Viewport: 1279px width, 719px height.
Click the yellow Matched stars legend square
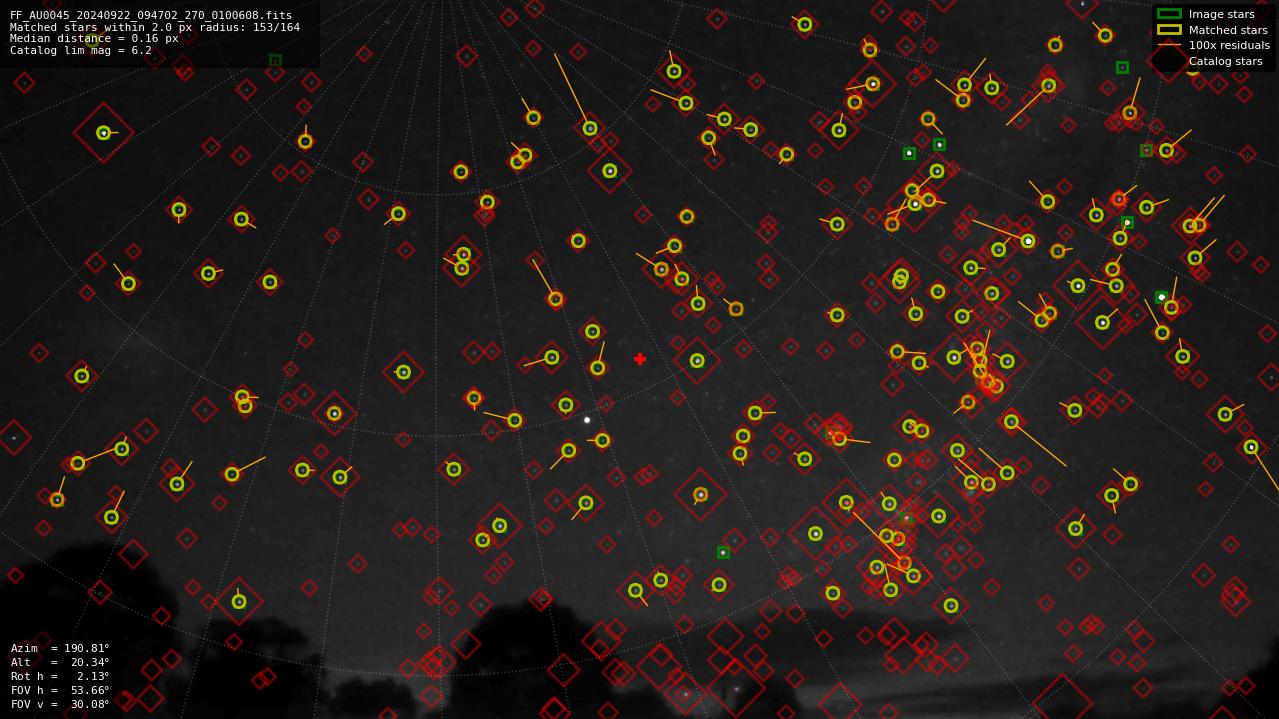point(1169,30)
